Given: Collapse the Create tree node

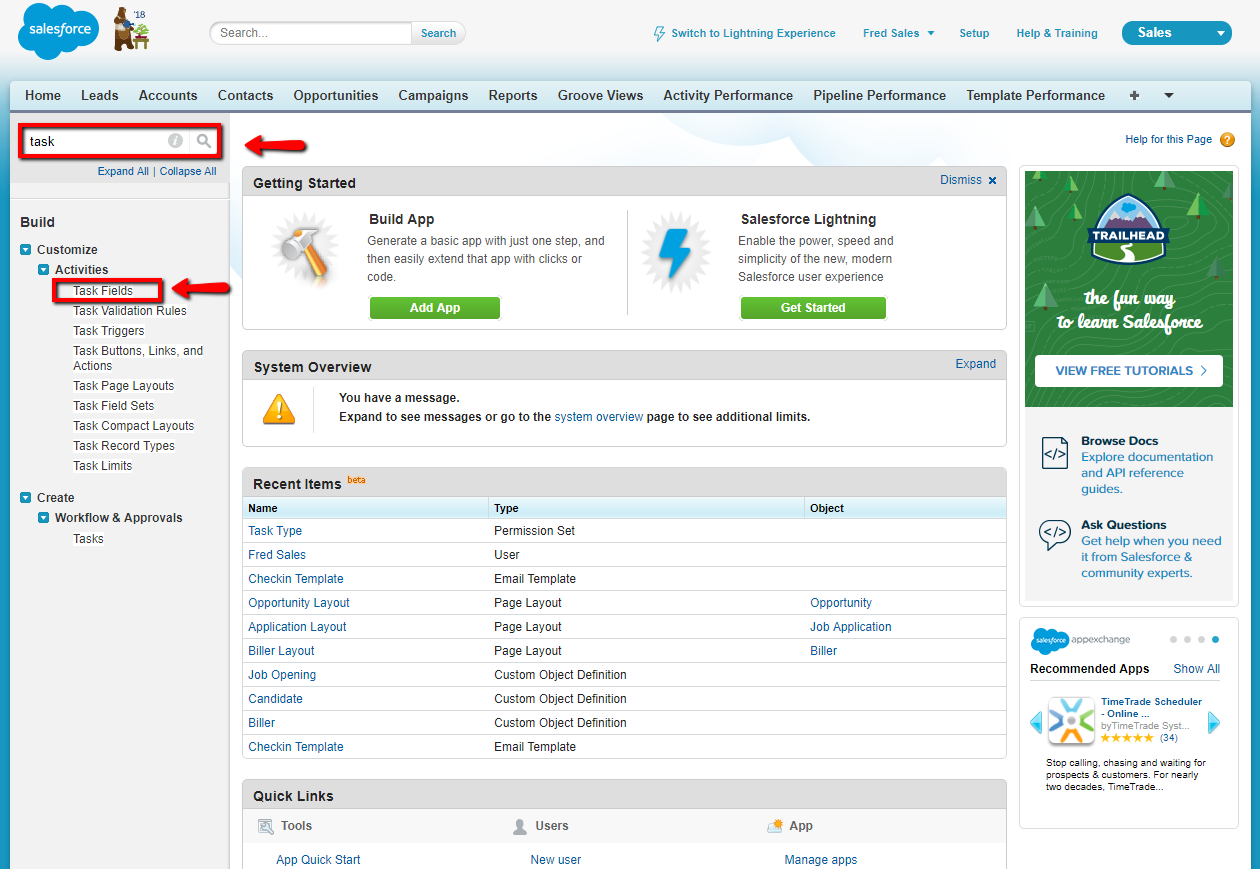Looking at the screenshot, I should 26,498.
